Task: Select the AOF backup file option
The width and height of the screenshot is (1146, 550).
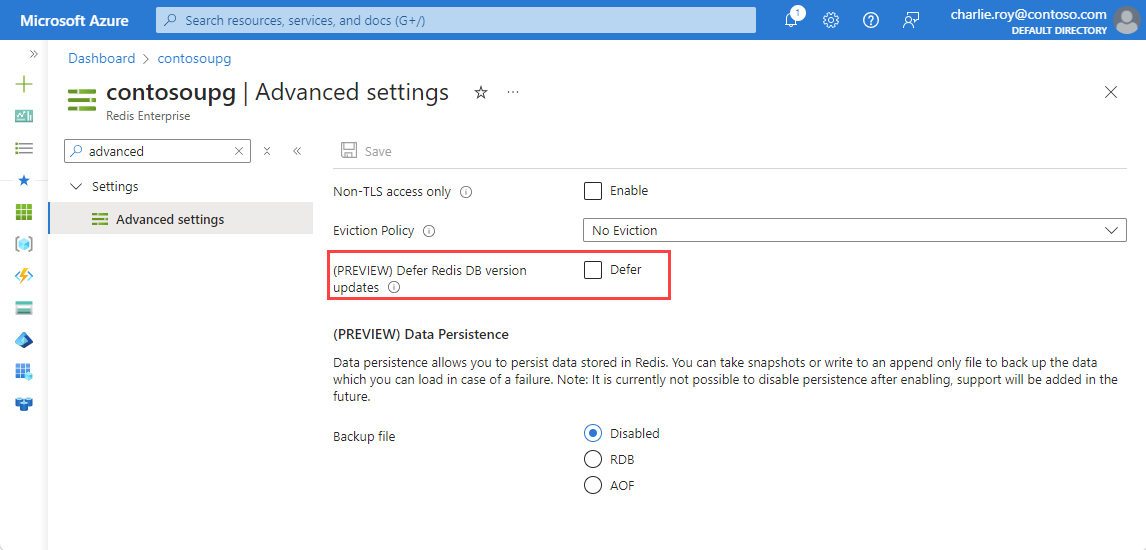Action: point(593,486)
